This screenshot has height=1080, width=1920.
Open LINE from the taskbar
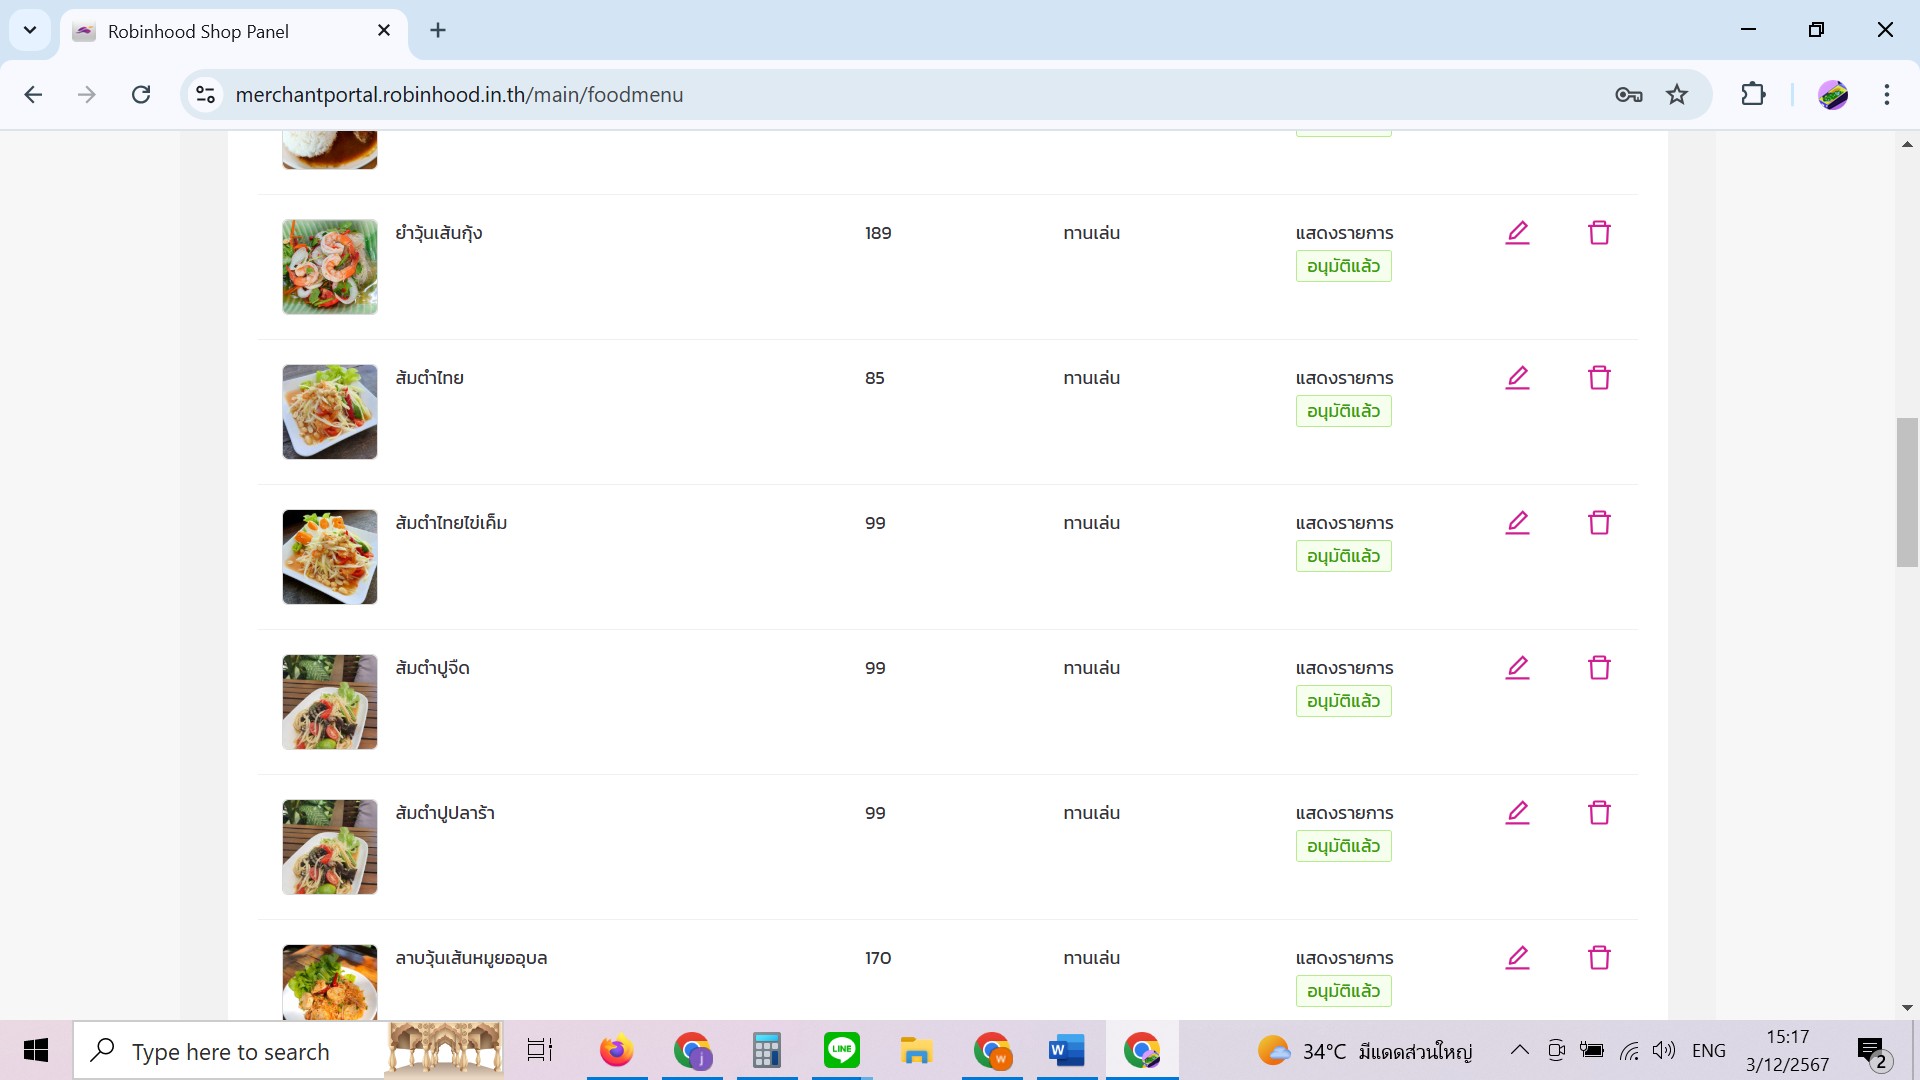842,1050
